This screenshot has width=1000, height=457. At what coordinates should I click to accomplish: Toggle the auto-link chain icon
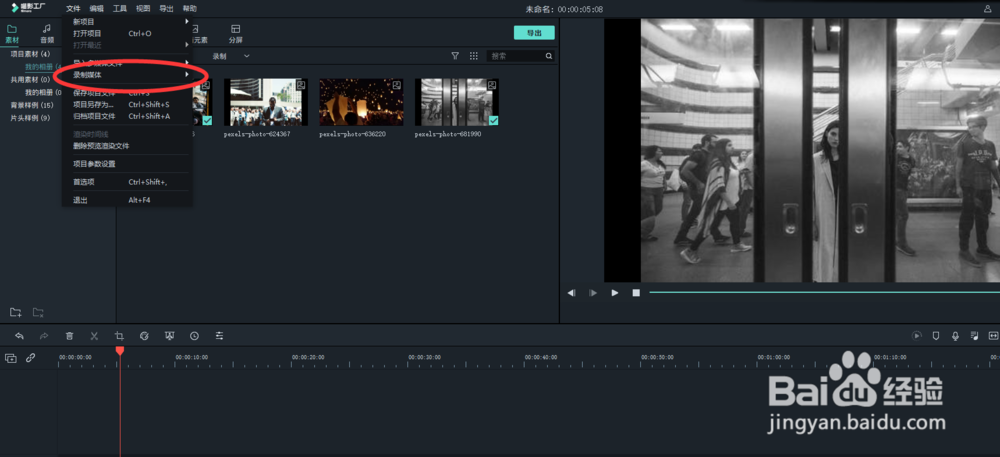(x=30, y=358)
